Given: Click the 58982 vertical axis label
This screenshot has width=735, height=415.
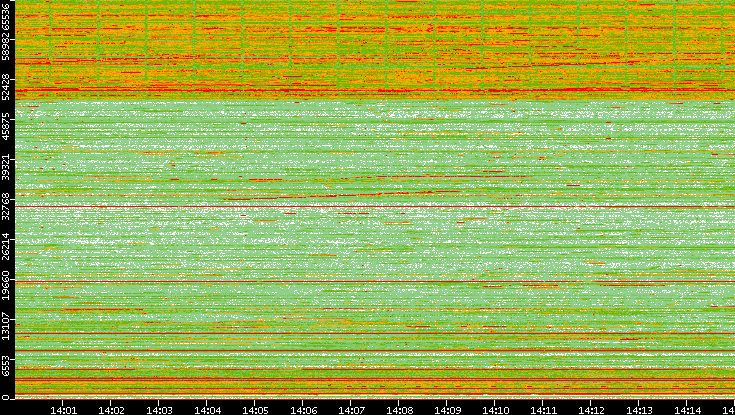Looking at the screenshot, I should click(5, 46).
